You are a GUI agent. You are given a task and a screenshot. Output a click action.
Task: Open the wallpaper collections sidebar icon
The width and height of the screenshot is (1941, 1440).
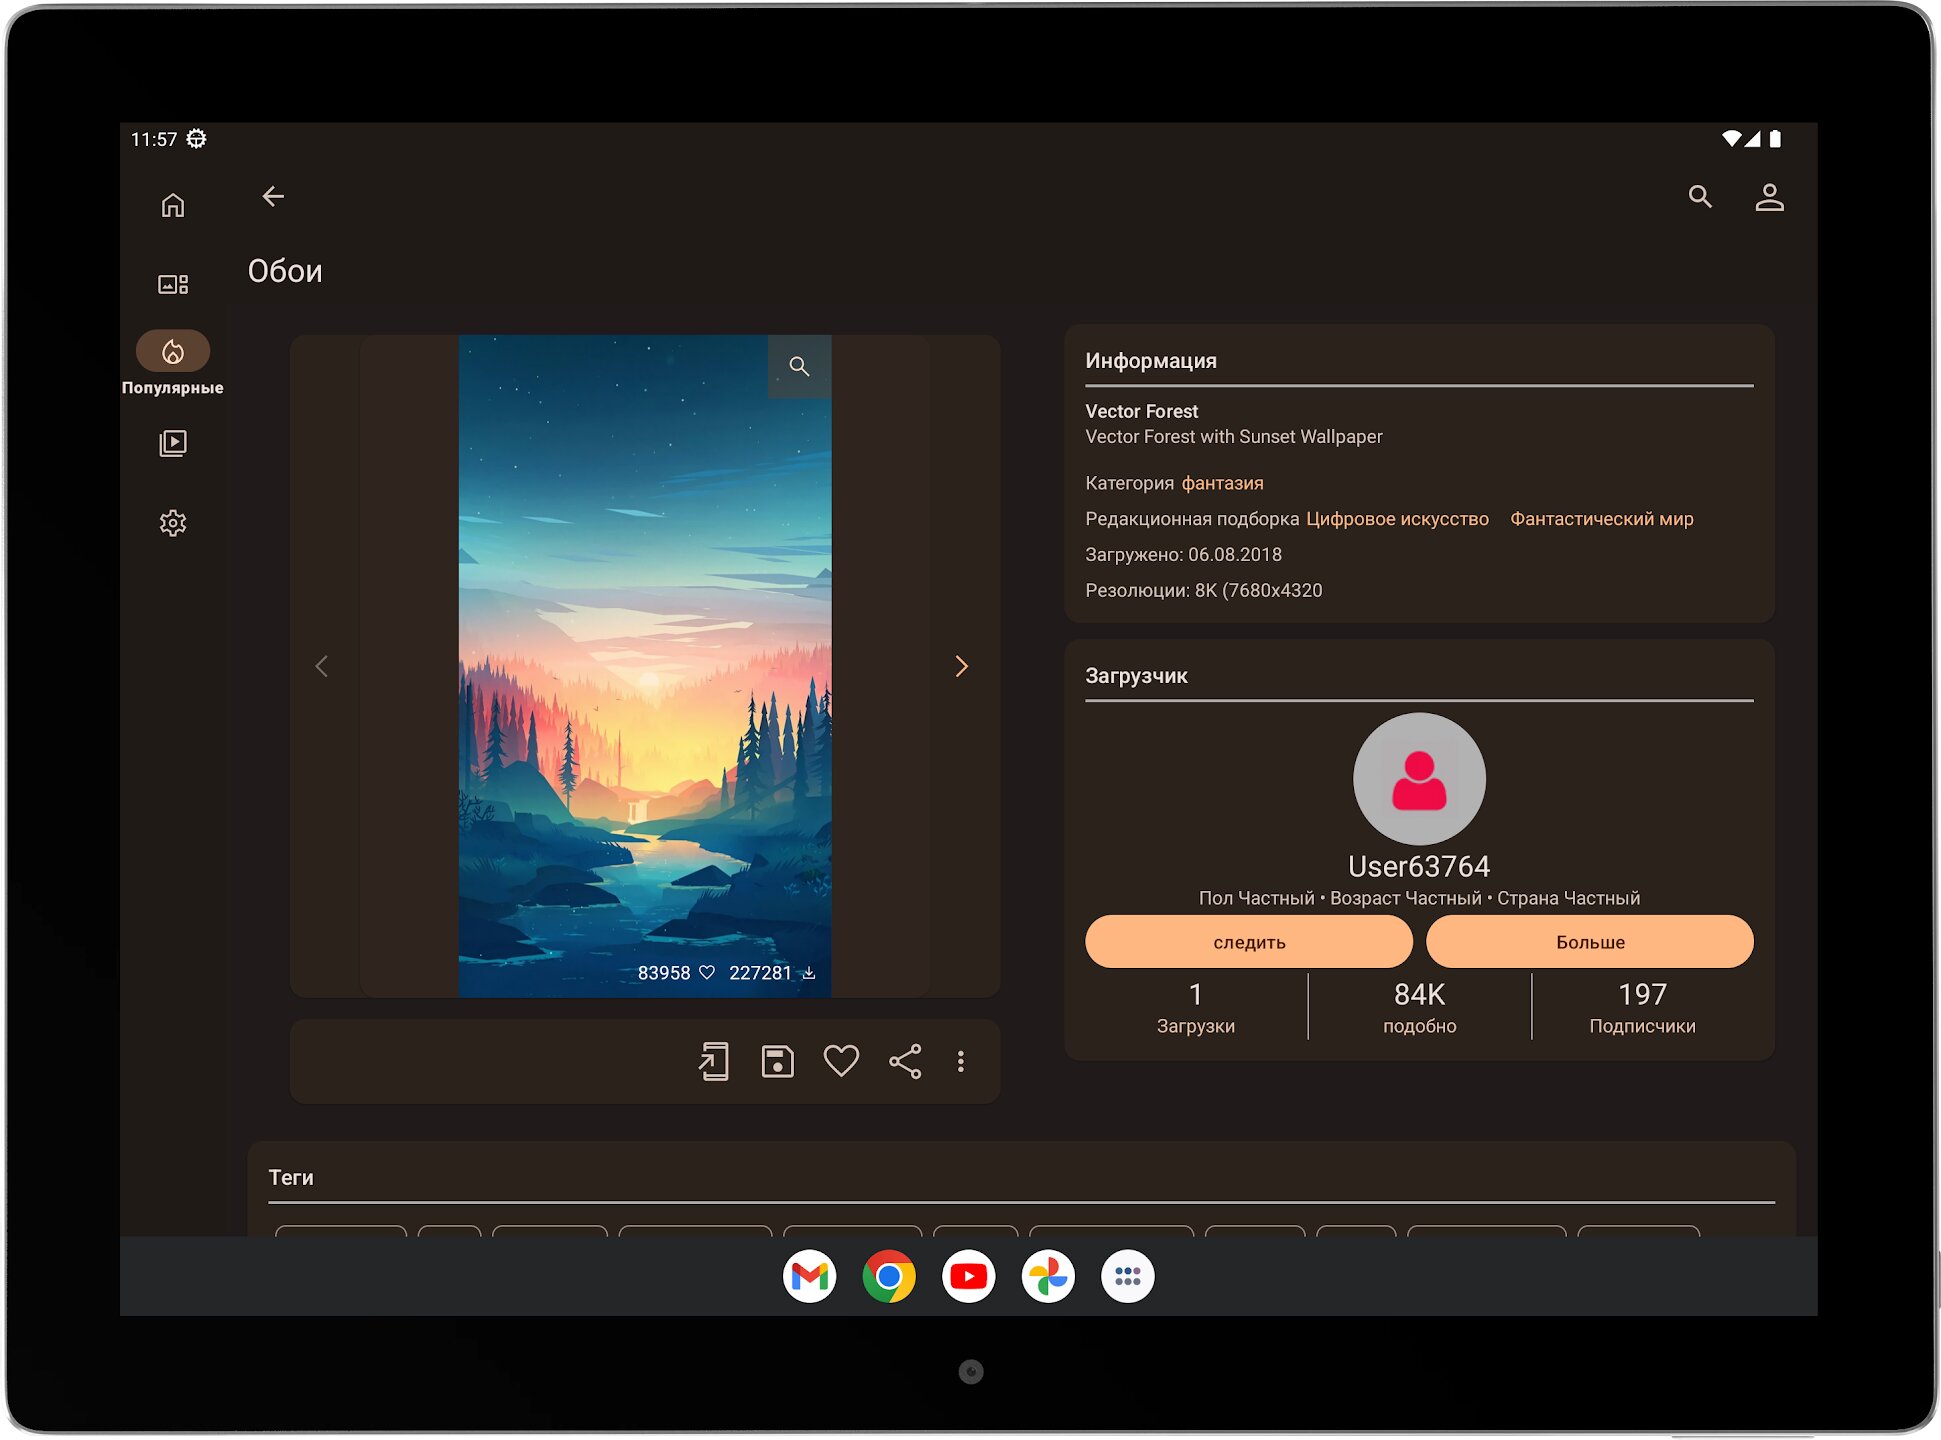click(x=173, y=284)
